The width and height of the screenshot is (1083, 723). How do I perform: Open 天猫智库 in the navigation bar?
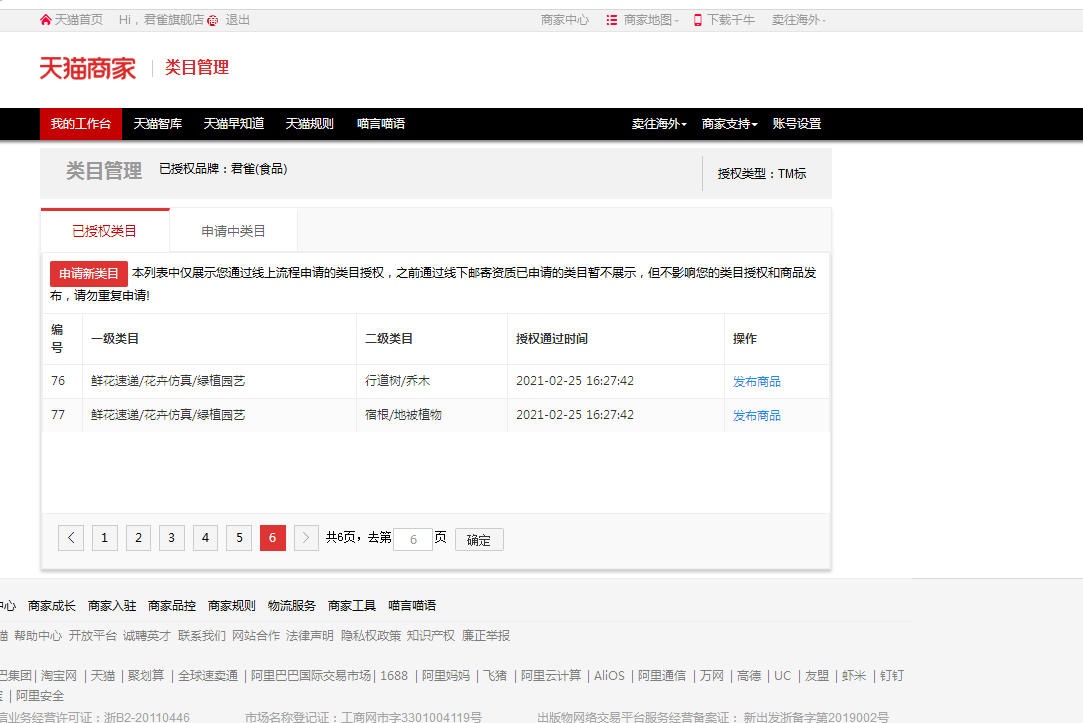157,124
